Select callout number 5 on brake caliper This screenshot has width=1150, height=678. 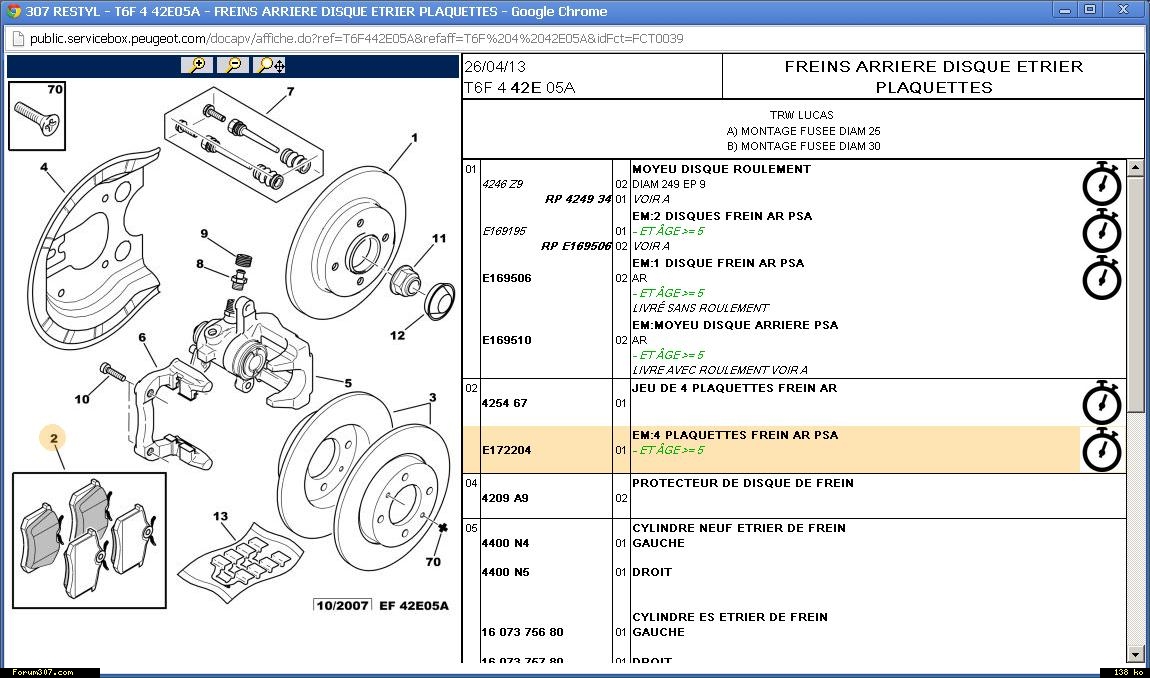click(x=348, y=382)
